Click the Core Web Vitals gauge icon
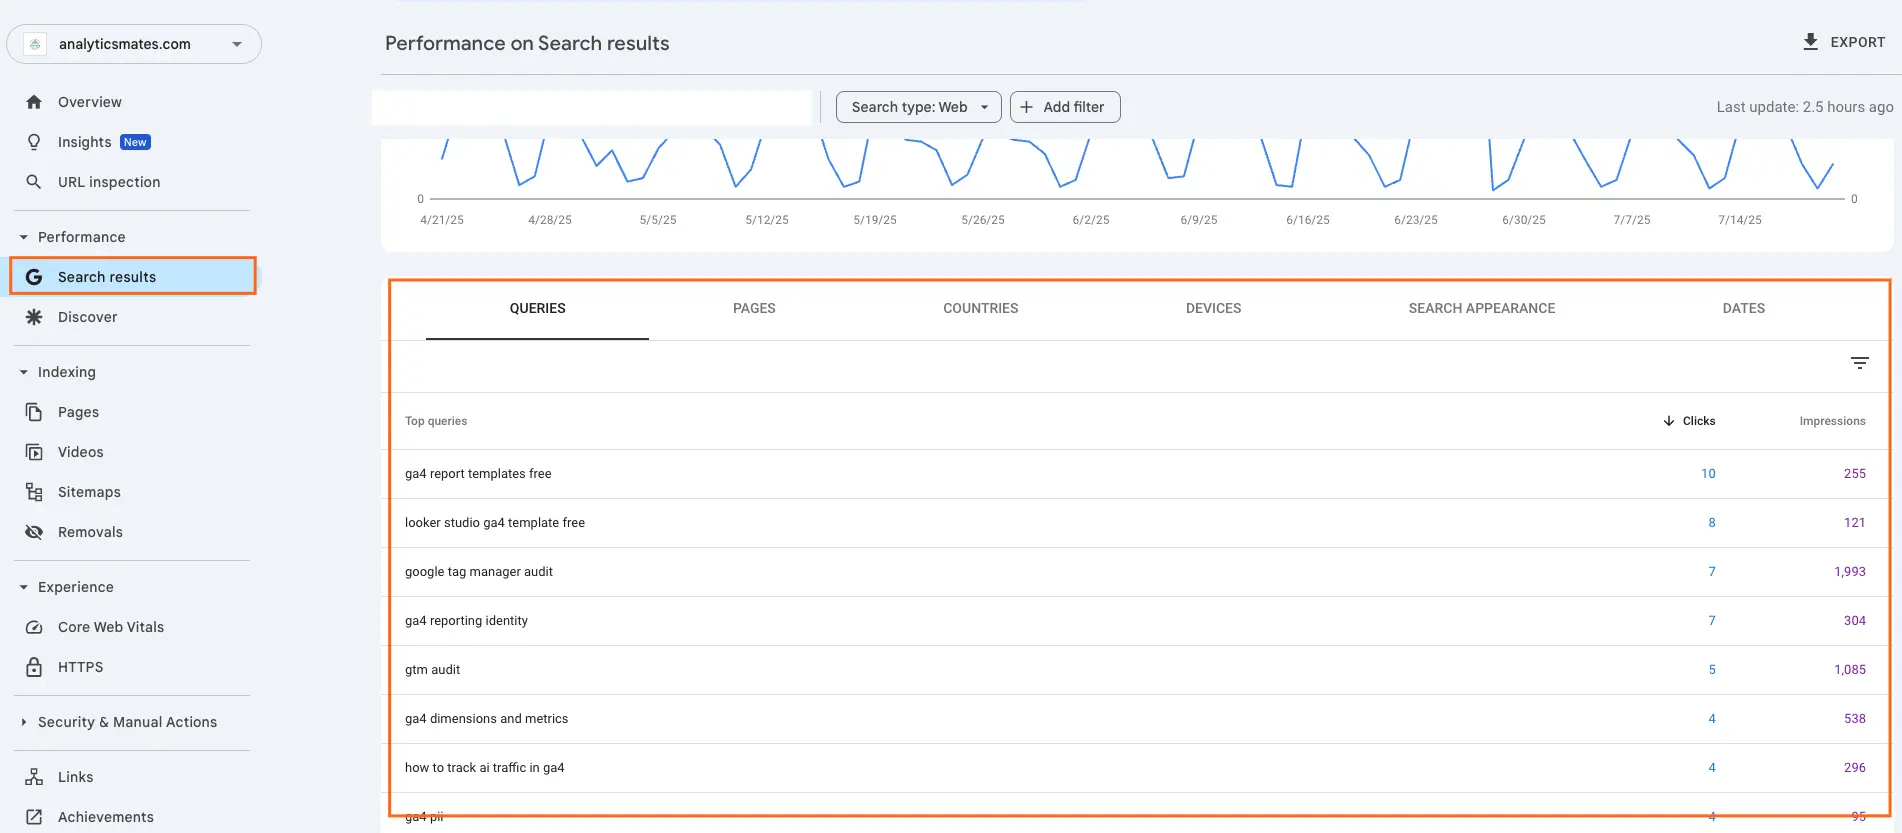Screen dimensions: 1902x833 [34, 627]
